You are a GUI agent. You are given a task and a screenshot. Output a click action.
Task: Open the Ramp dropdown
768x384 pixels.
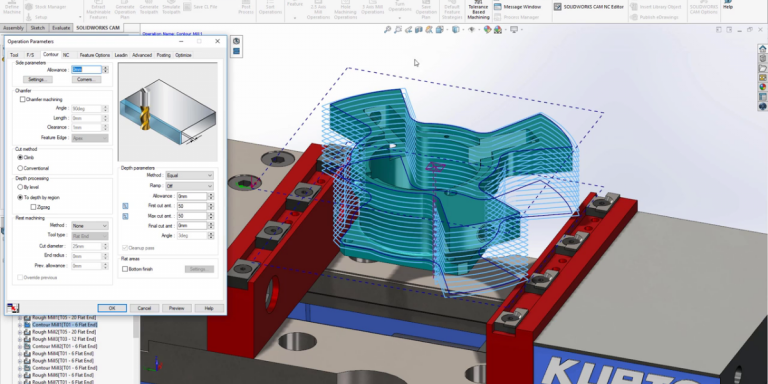[x=189, y=186]
